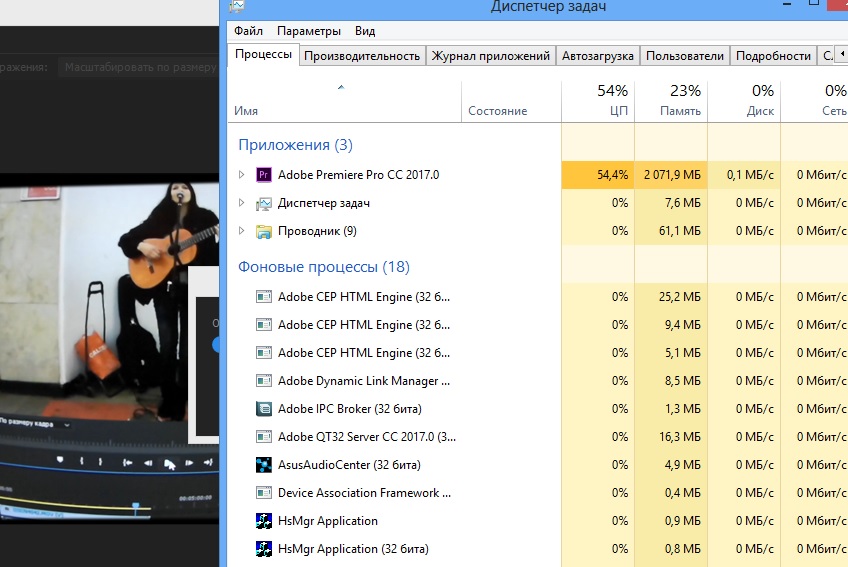Open the Файл menu
This screenshot has height=567, width=848.
[248, 31]
